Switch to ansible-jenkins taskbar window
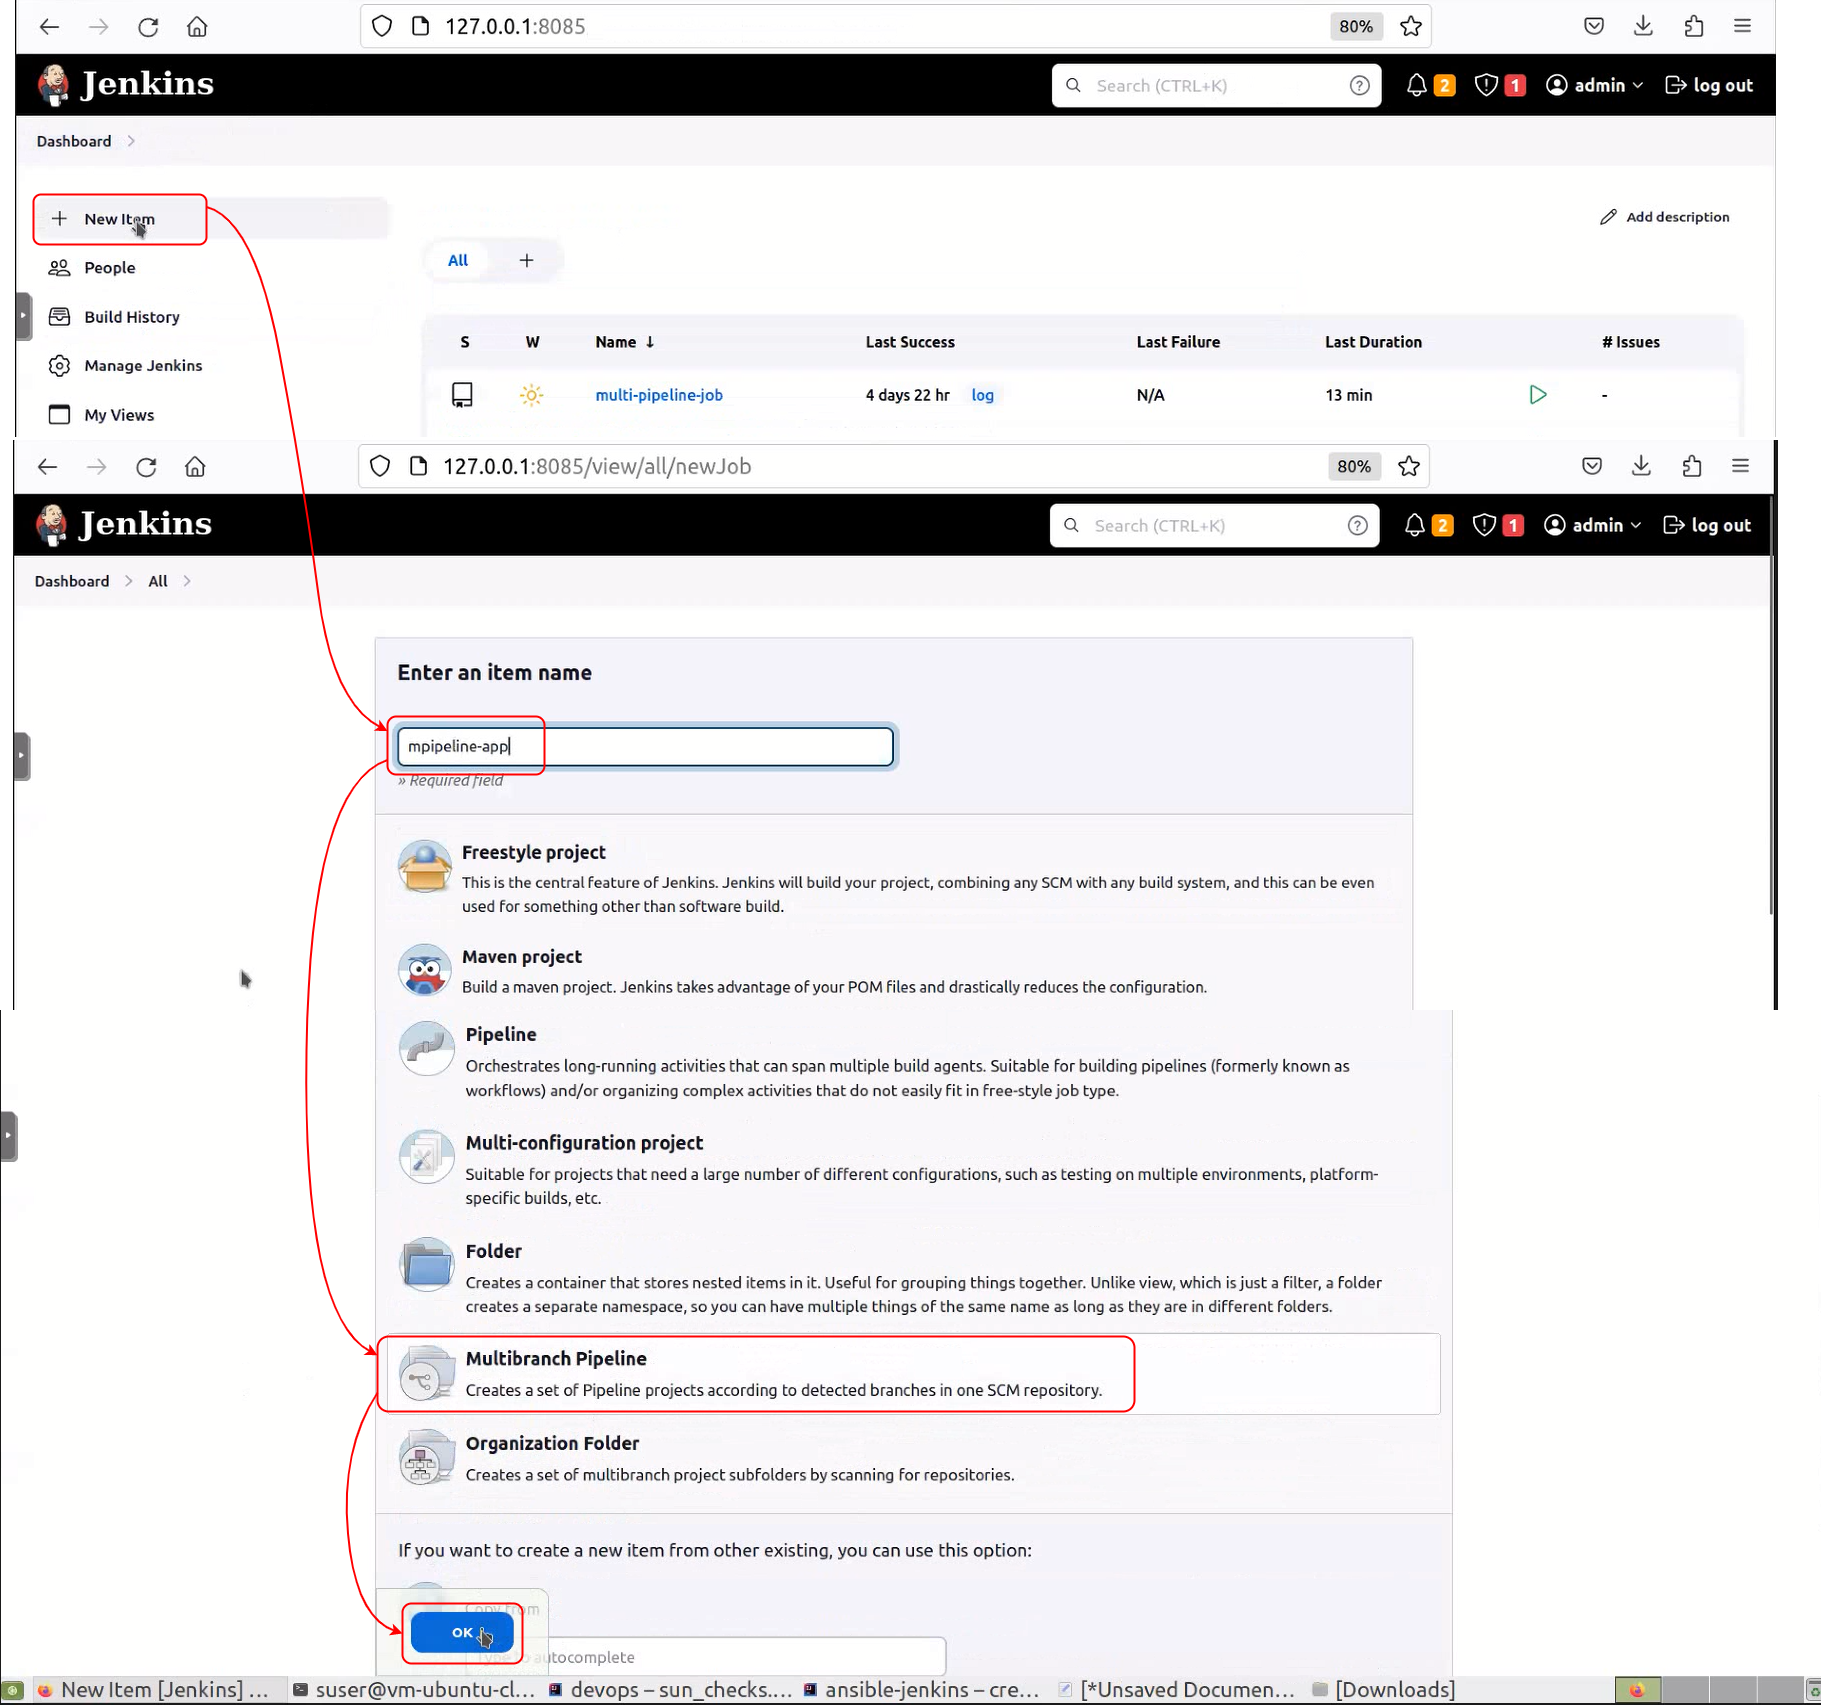The width and height of the screenshot is (1822, 1706). pos(922,1690)
